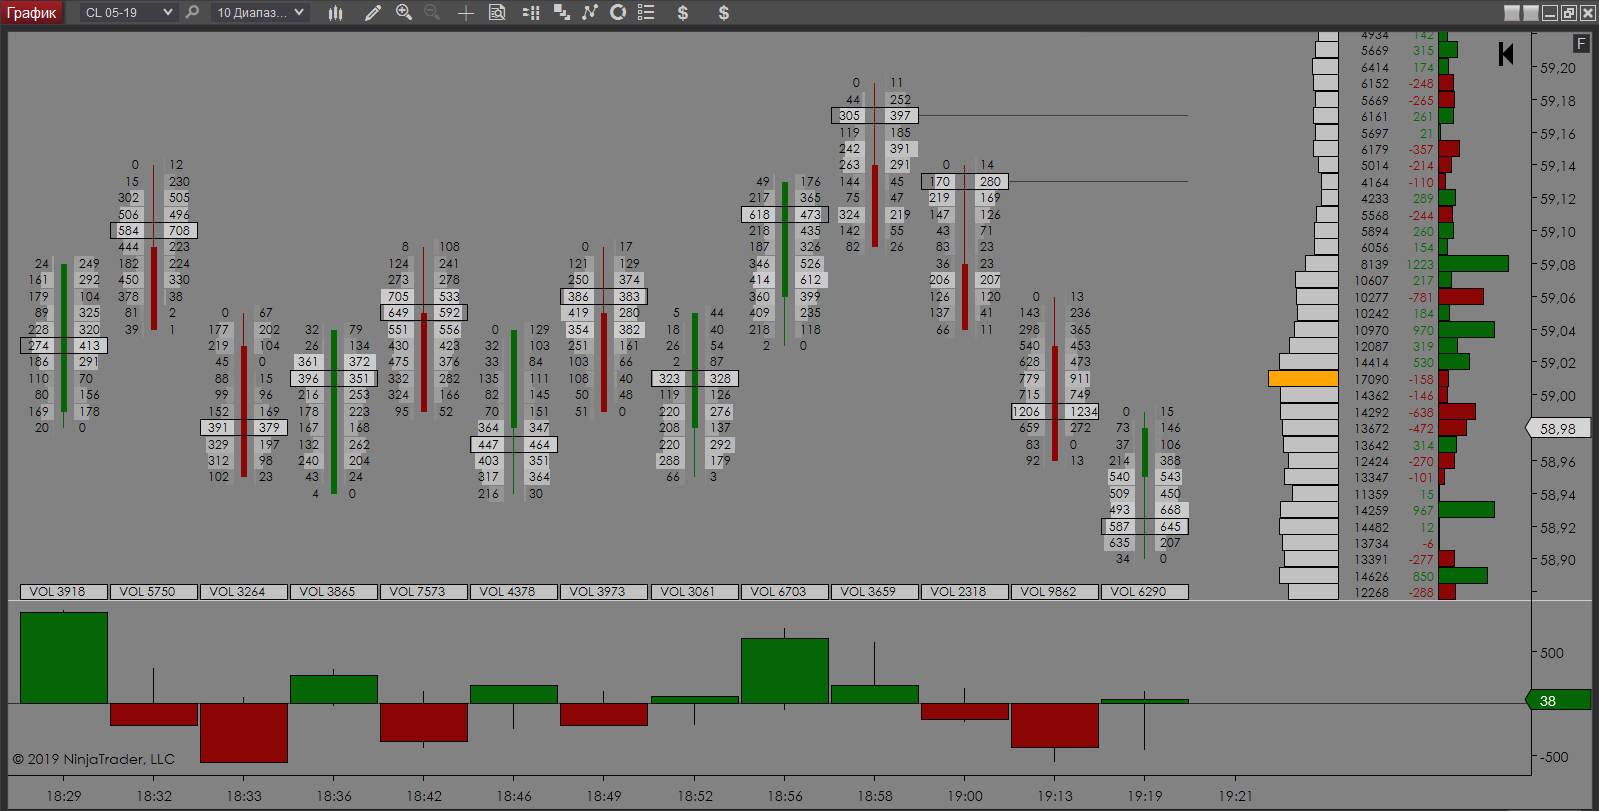Viewport: 1599px width, 811px height.
Task: Click the VOL 3918 volume label
Action: 57,592
